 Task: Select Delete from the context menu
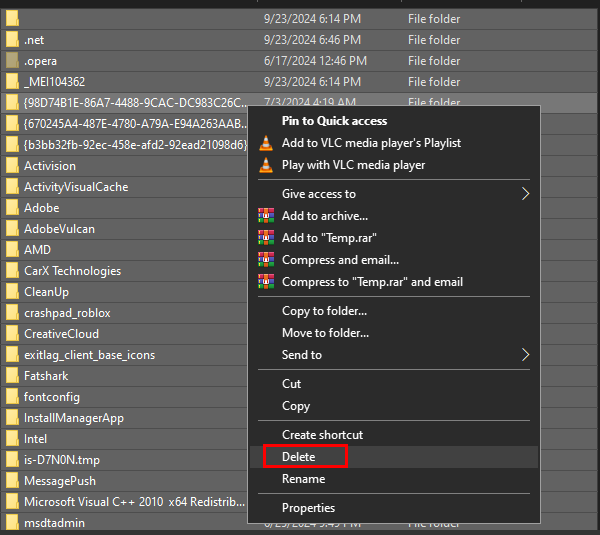(299, 457)
